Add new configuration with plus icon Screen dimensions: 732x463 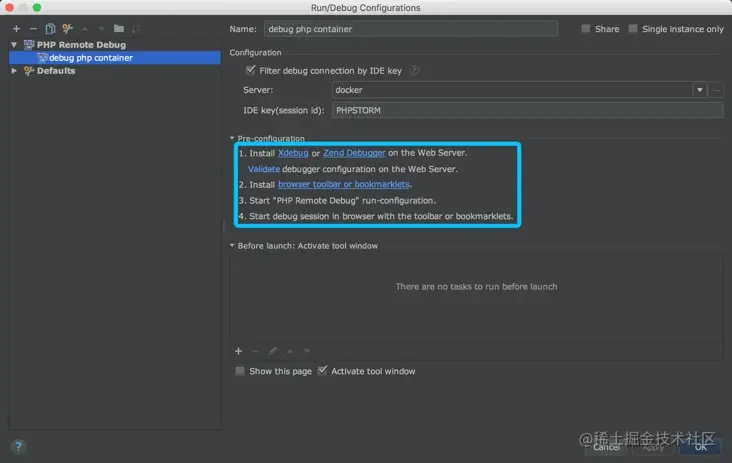click(16, 29)
